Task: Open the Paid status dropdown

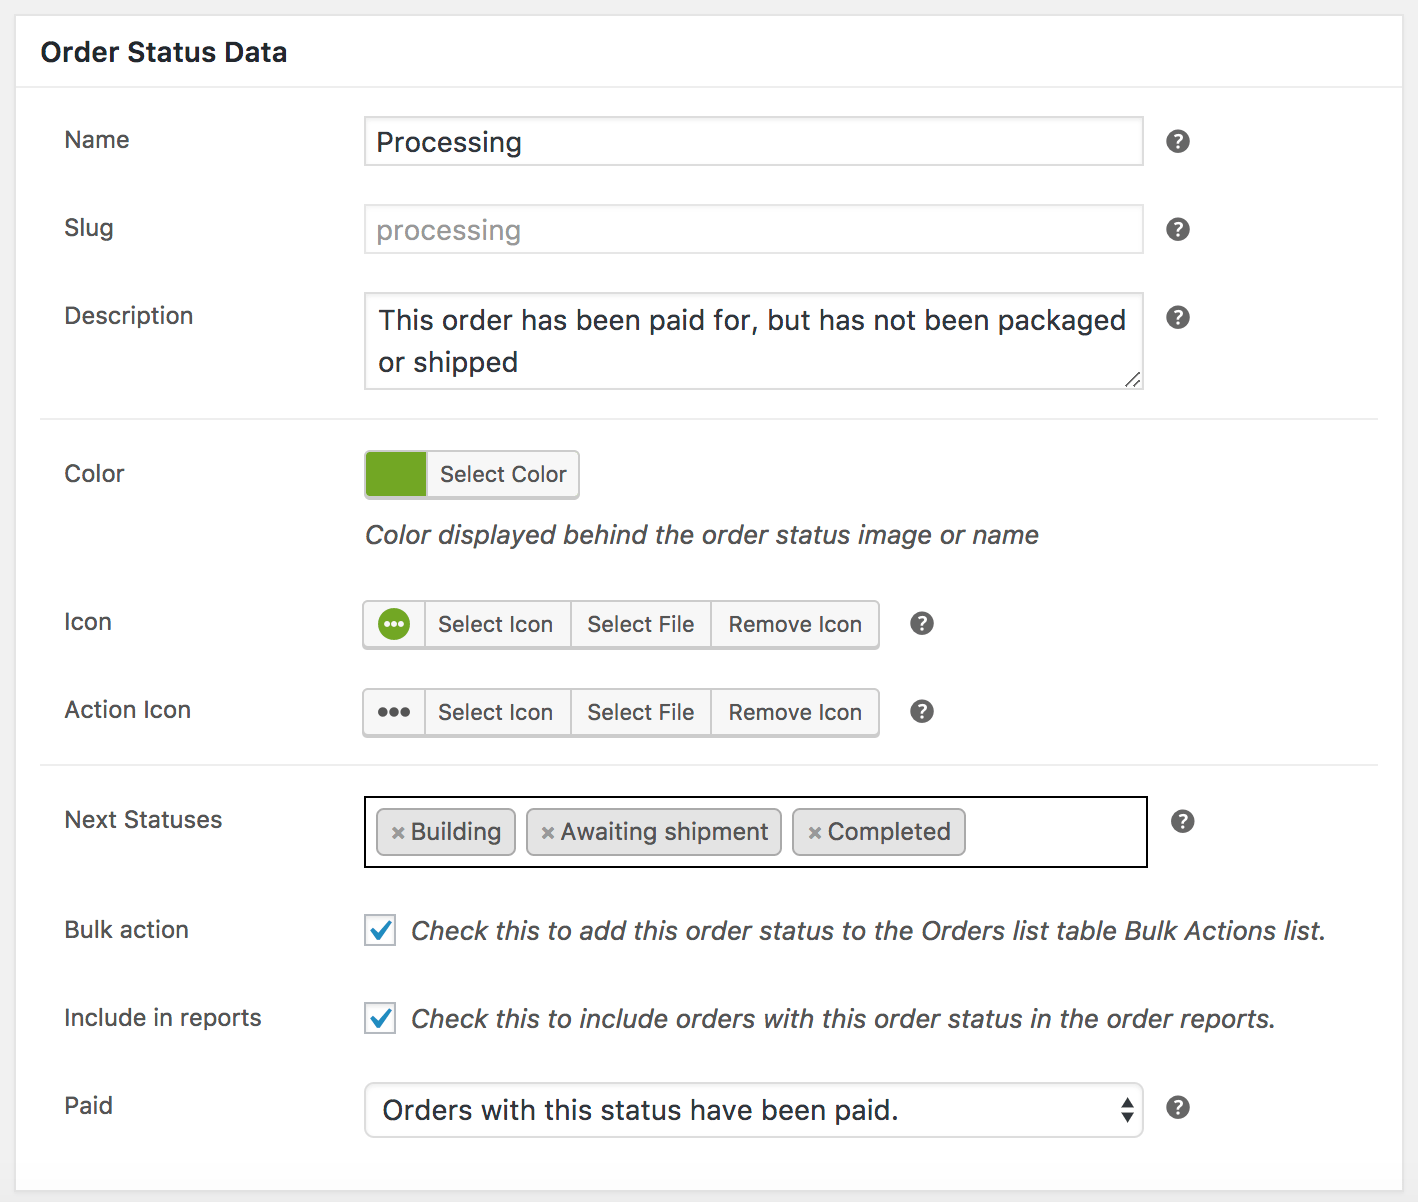Action: click(x=753, y=1110)
